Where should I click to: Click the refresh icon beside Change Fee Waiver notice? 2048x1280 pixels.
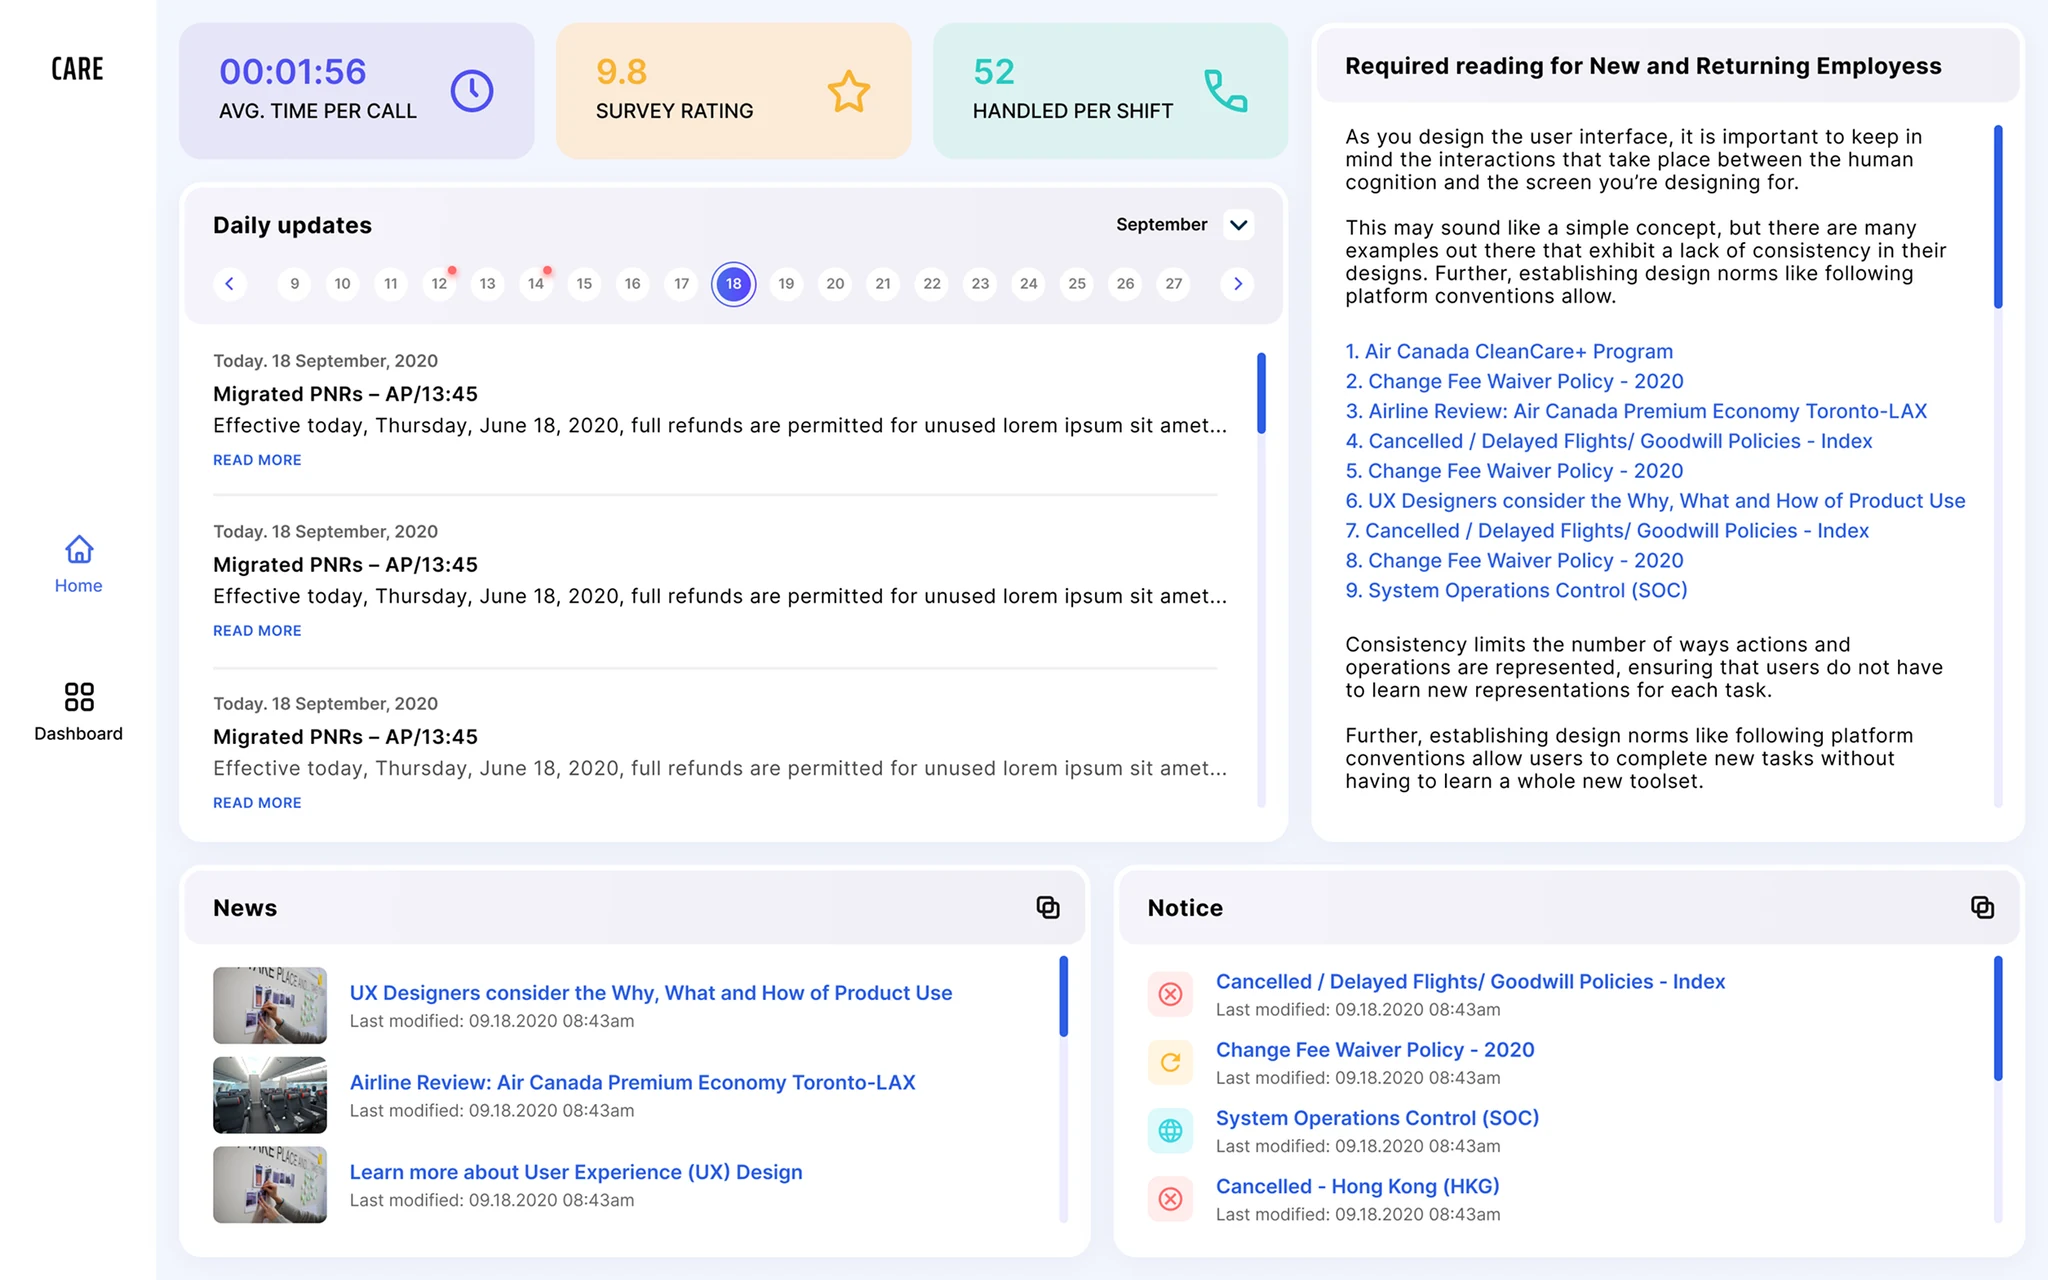1170,1062
